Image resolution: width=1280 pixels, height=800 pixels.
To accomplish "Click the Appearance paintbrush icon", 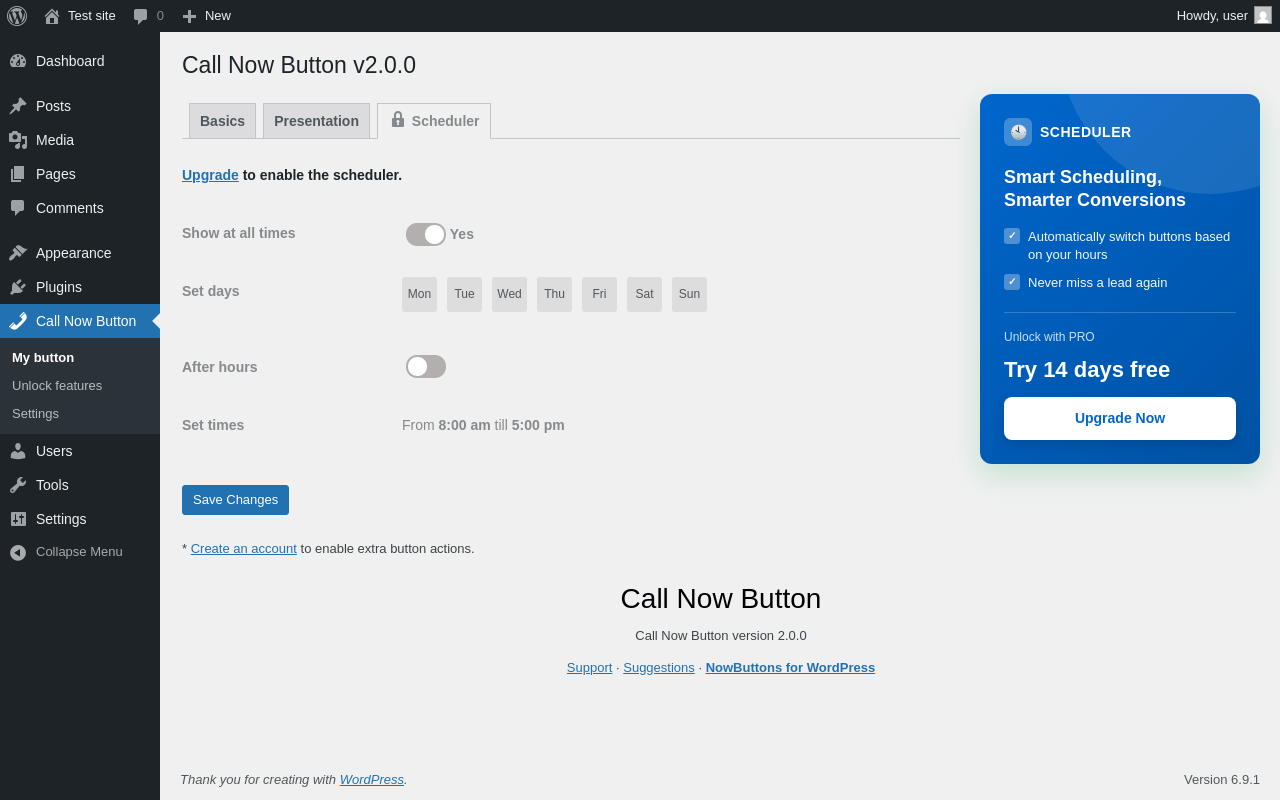I will (x=18, y=253).
